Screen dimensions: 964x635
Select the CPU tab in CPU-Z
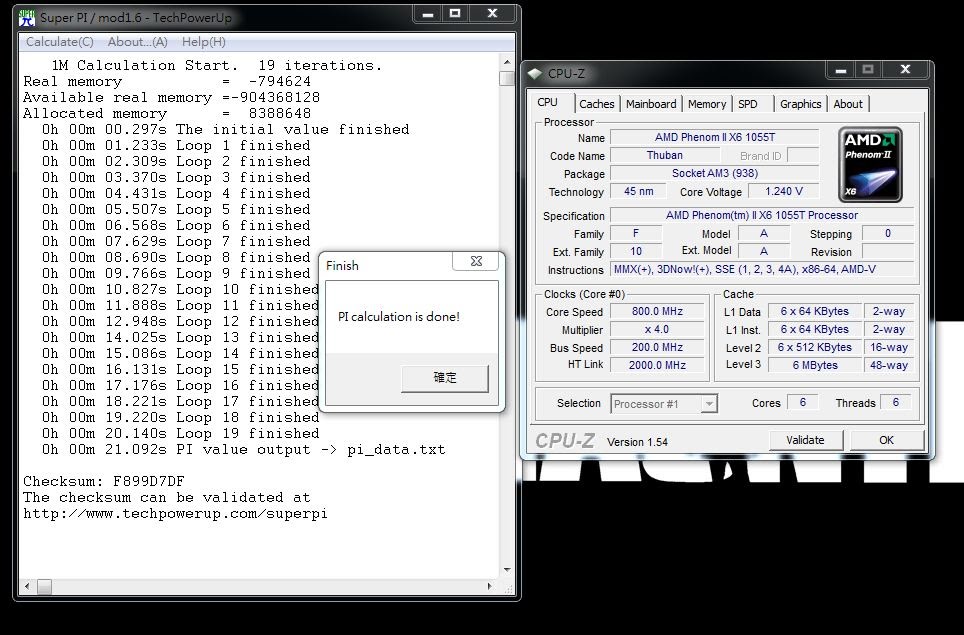(548, 102)
